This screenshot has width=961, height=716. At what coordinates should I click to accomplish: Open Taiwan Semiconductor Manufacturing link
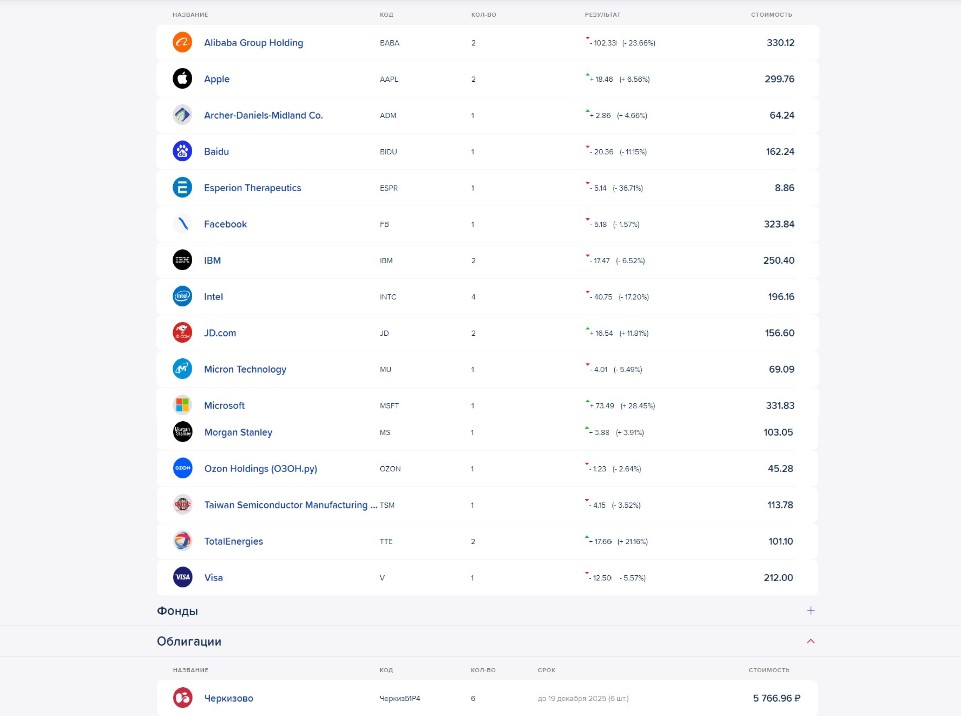(x=291, y=505)
